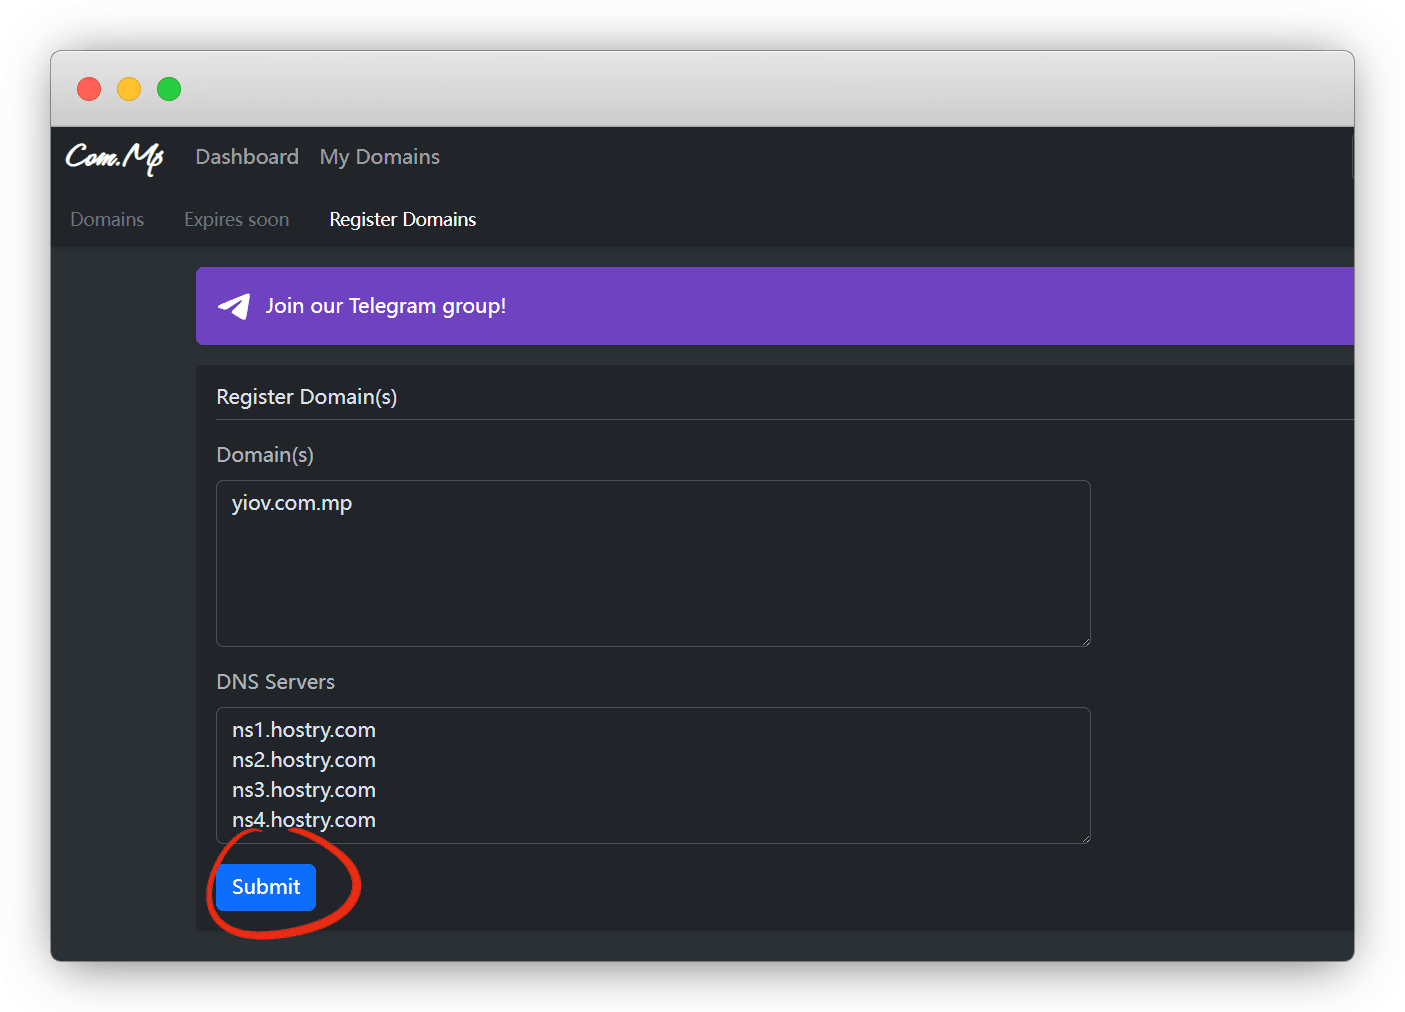
Task: Click the Telegram paper plane icon
Action: pyautogui.click(x=234, y=306)
